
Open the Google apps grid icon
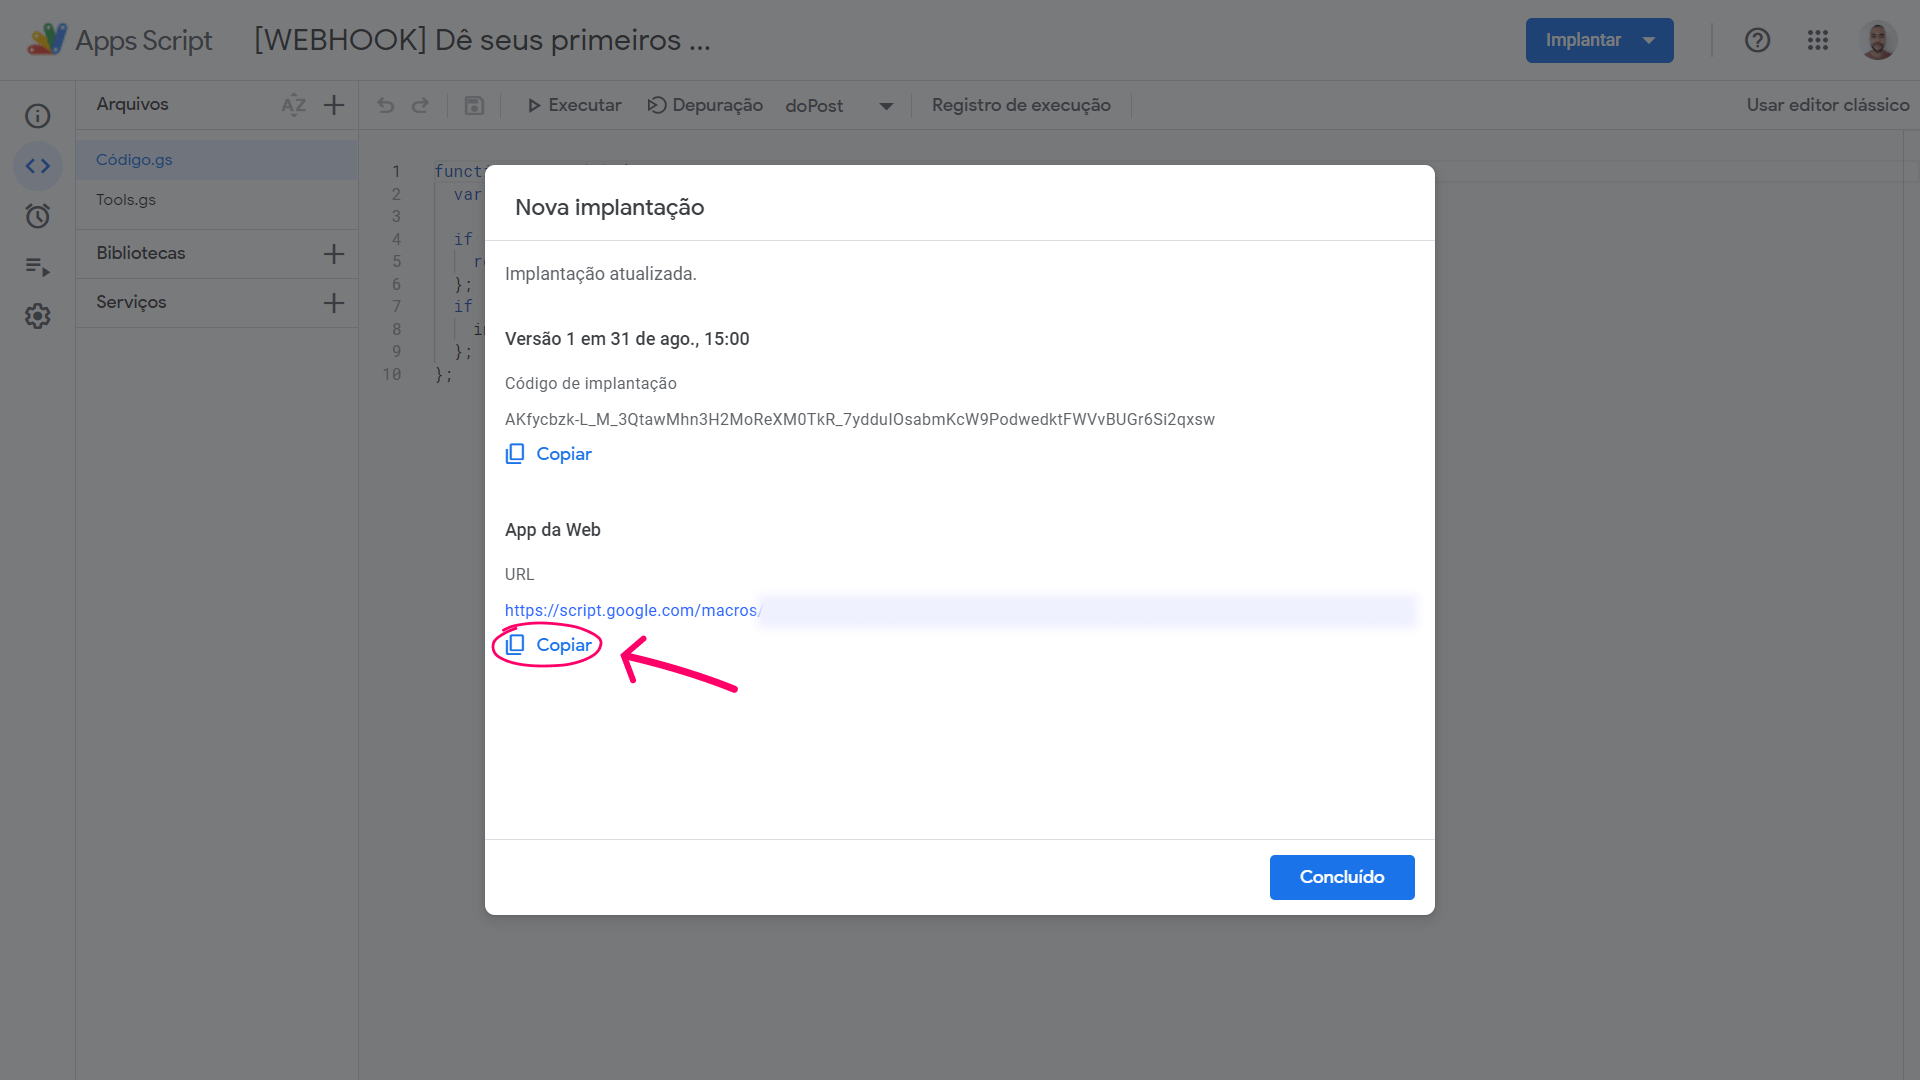coord(1818,40)
